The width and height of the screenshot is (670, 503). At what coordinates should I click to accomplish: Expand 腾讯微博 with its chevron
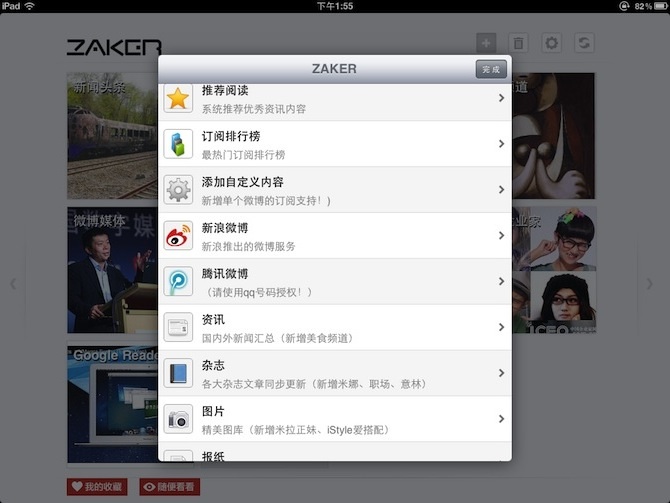(x=502, y=281)
